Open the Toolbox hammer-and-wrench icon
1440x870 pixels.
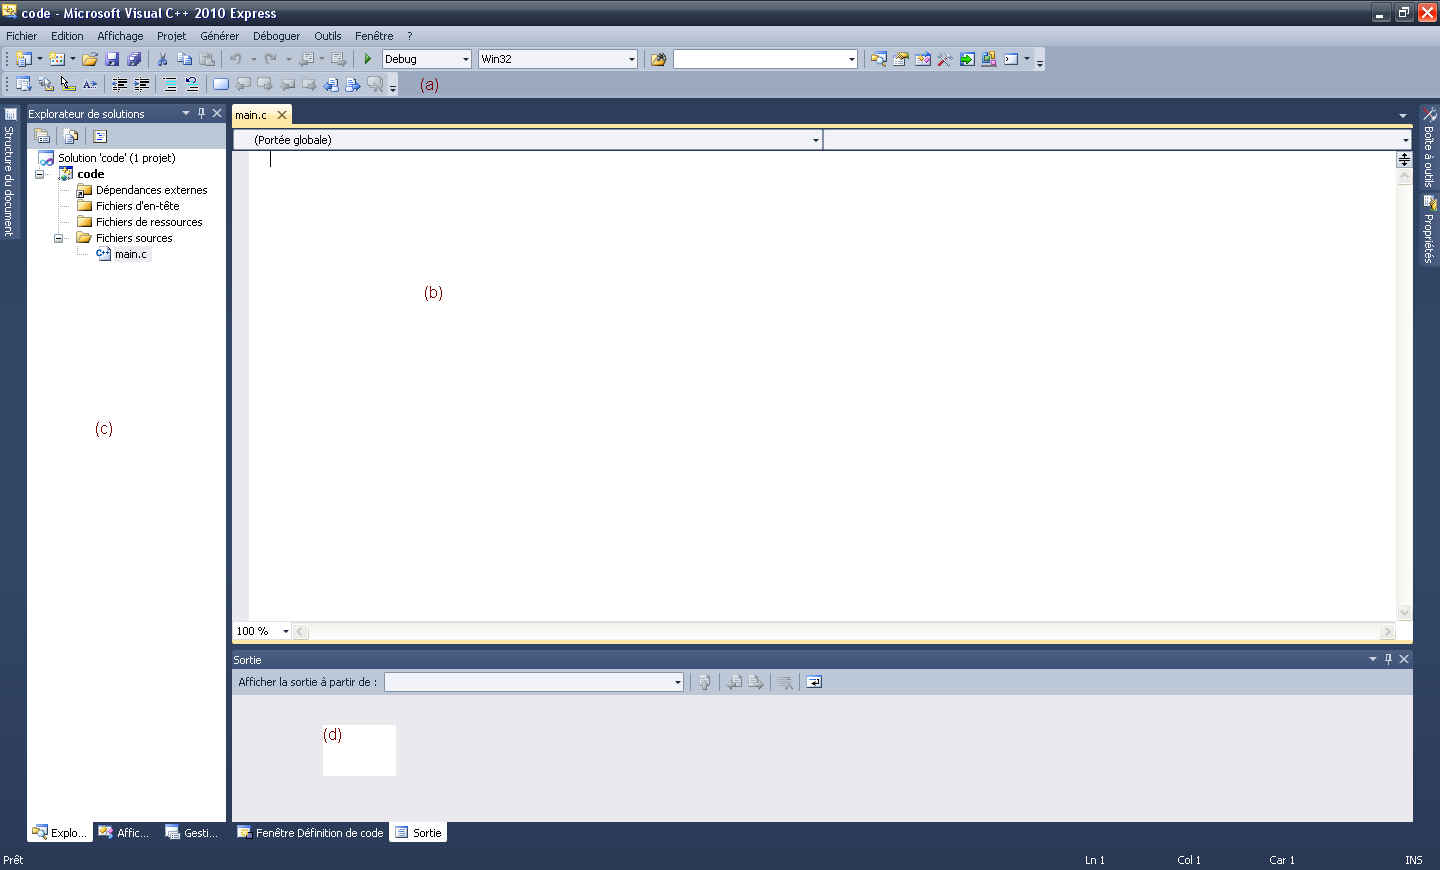coord(944,59)
